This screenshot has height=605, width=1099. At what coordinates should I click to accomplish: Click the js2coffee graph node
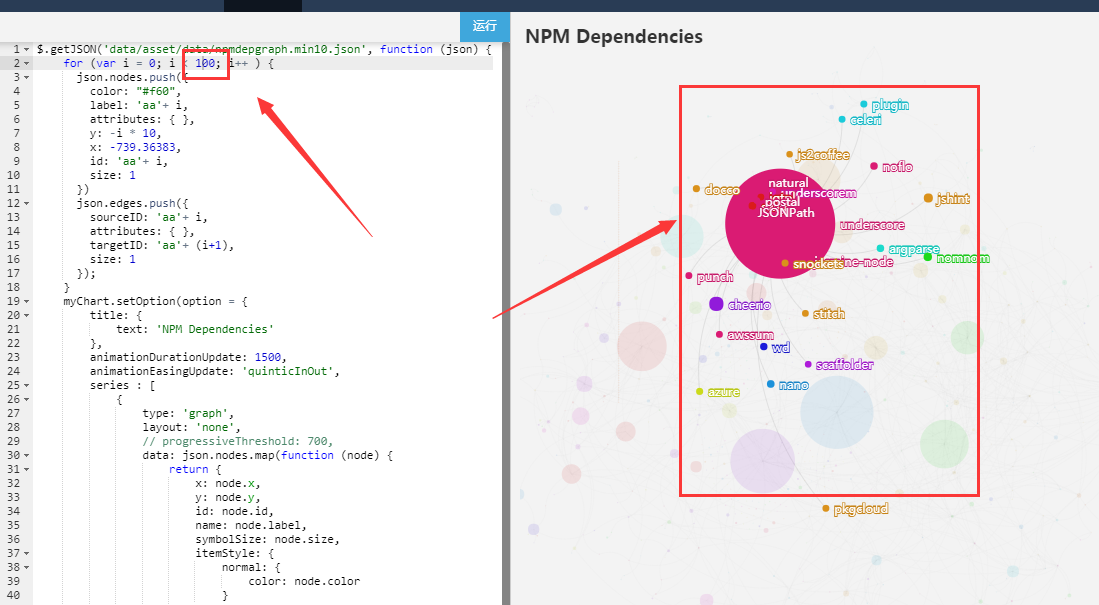click(789, 154)
